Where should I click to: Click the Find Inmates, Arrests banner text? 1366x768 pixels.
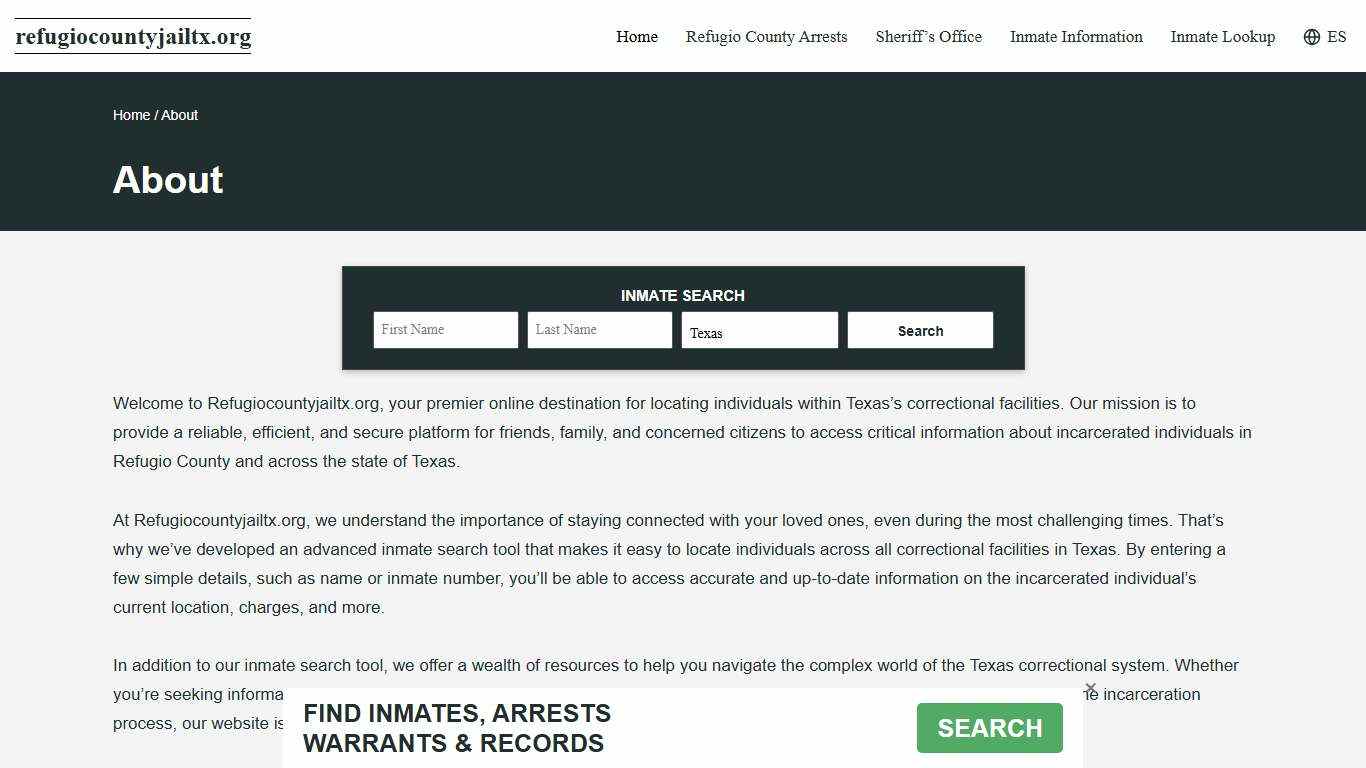457,728
